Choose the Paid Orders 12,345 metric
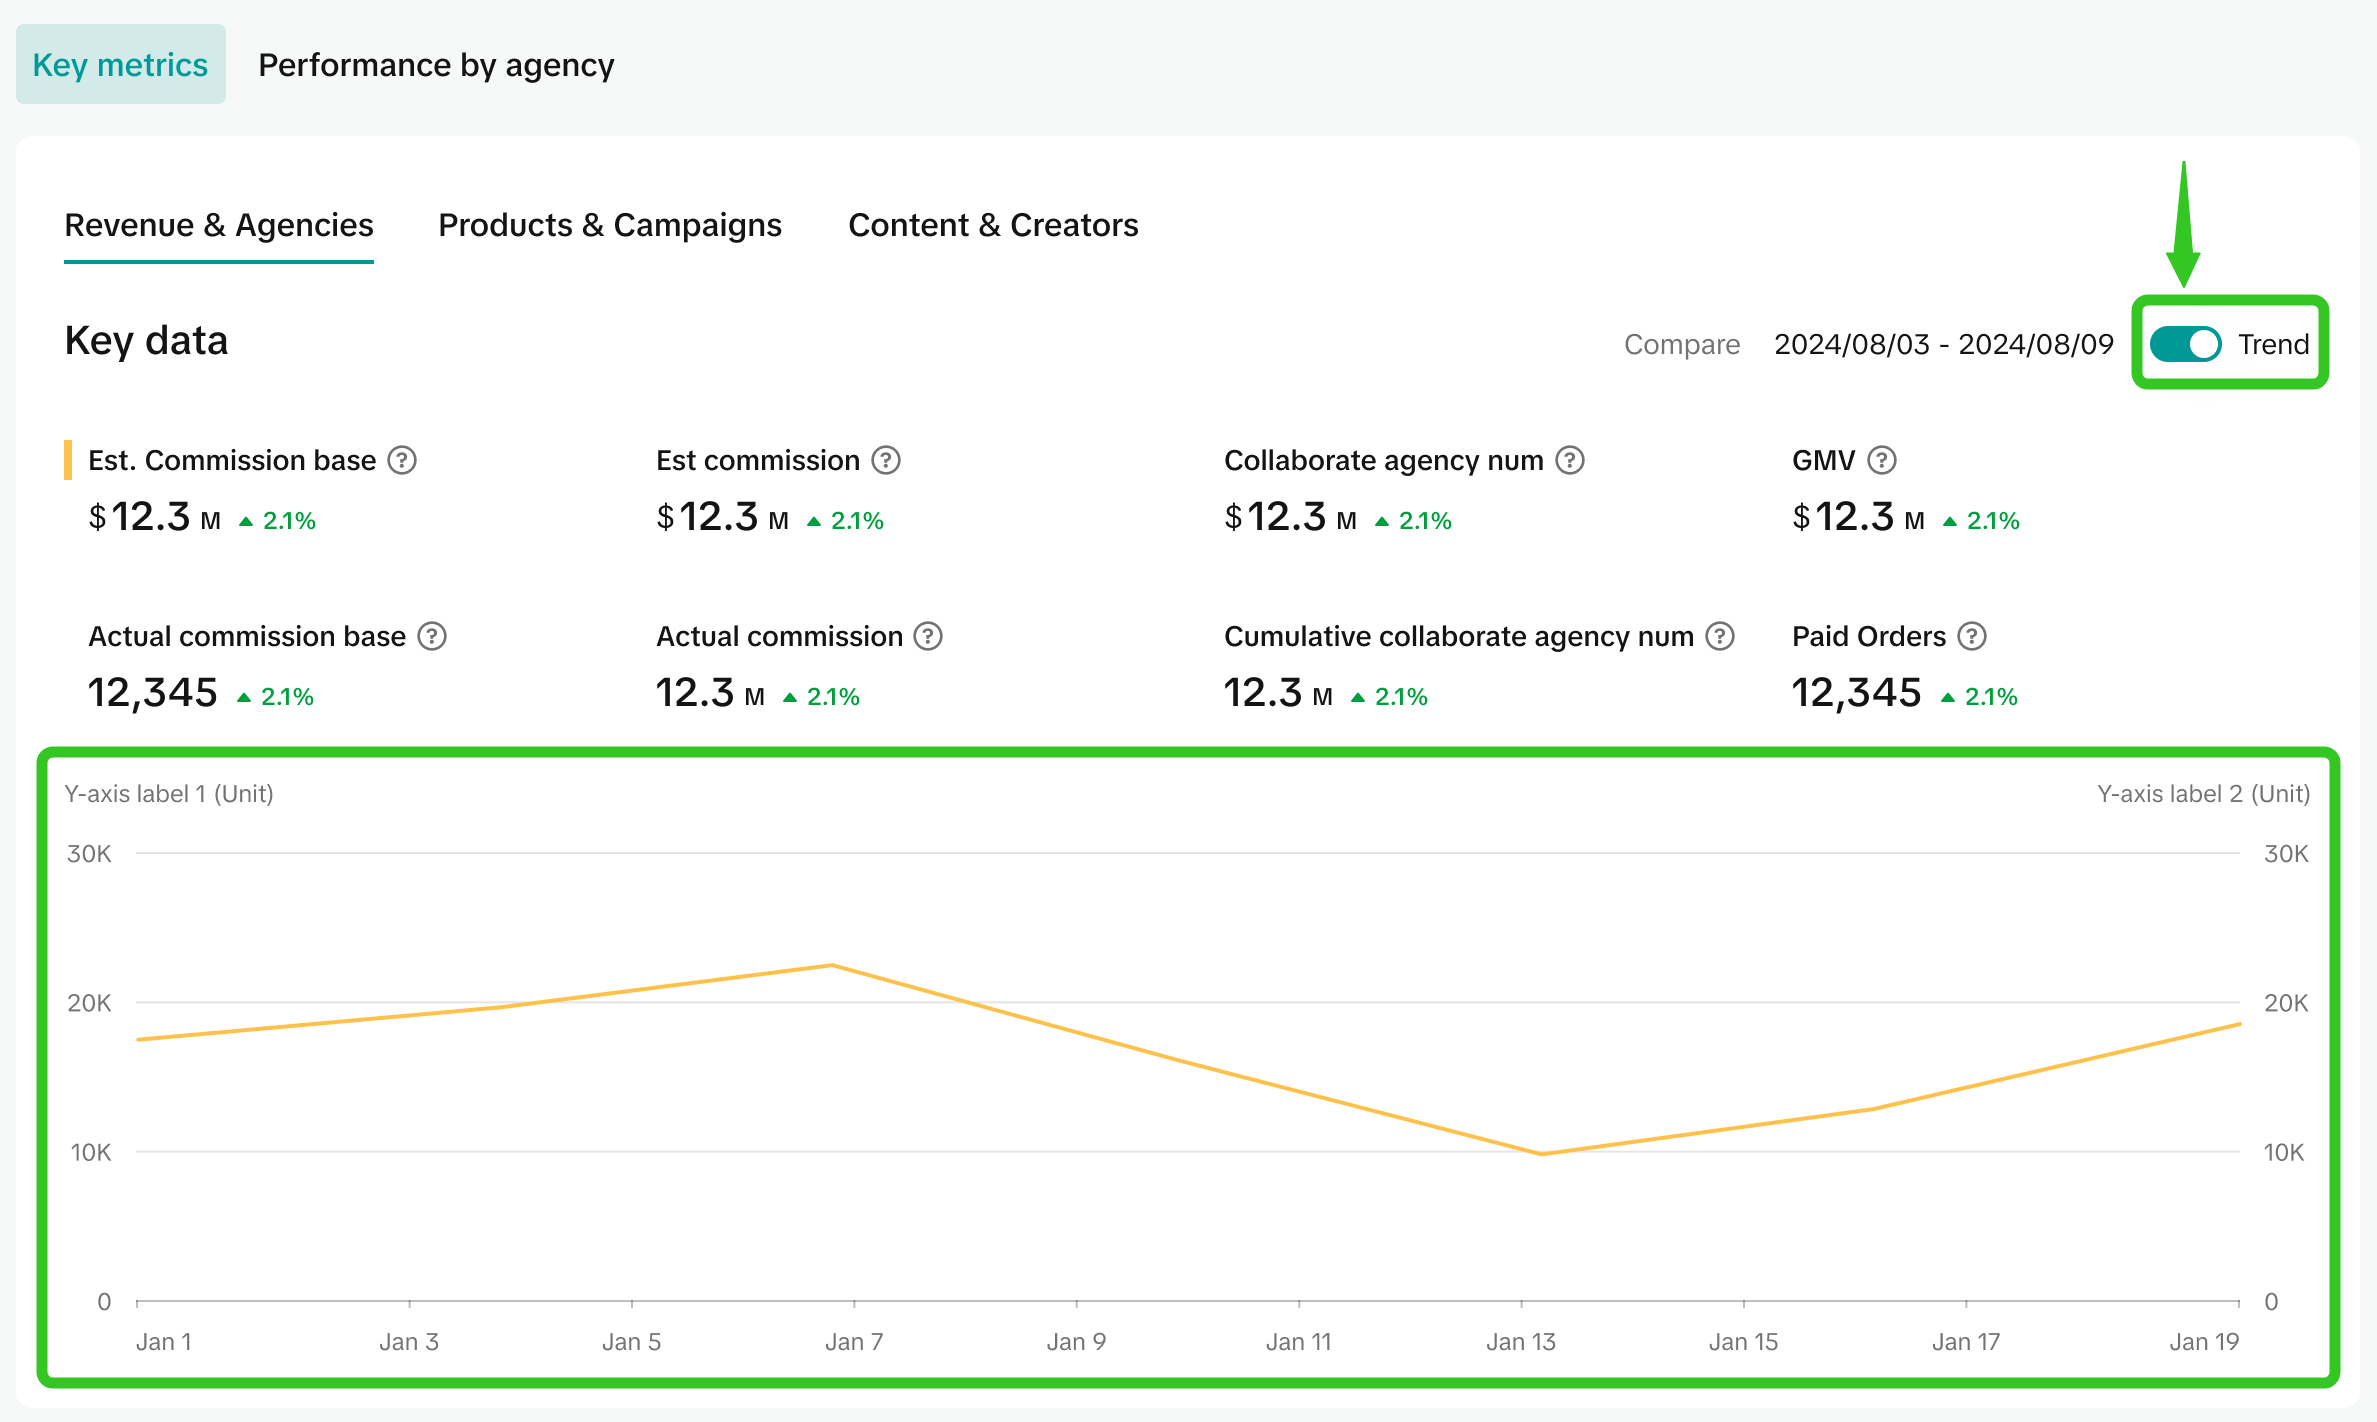2377x1422 pixels. pos(1856,692)
